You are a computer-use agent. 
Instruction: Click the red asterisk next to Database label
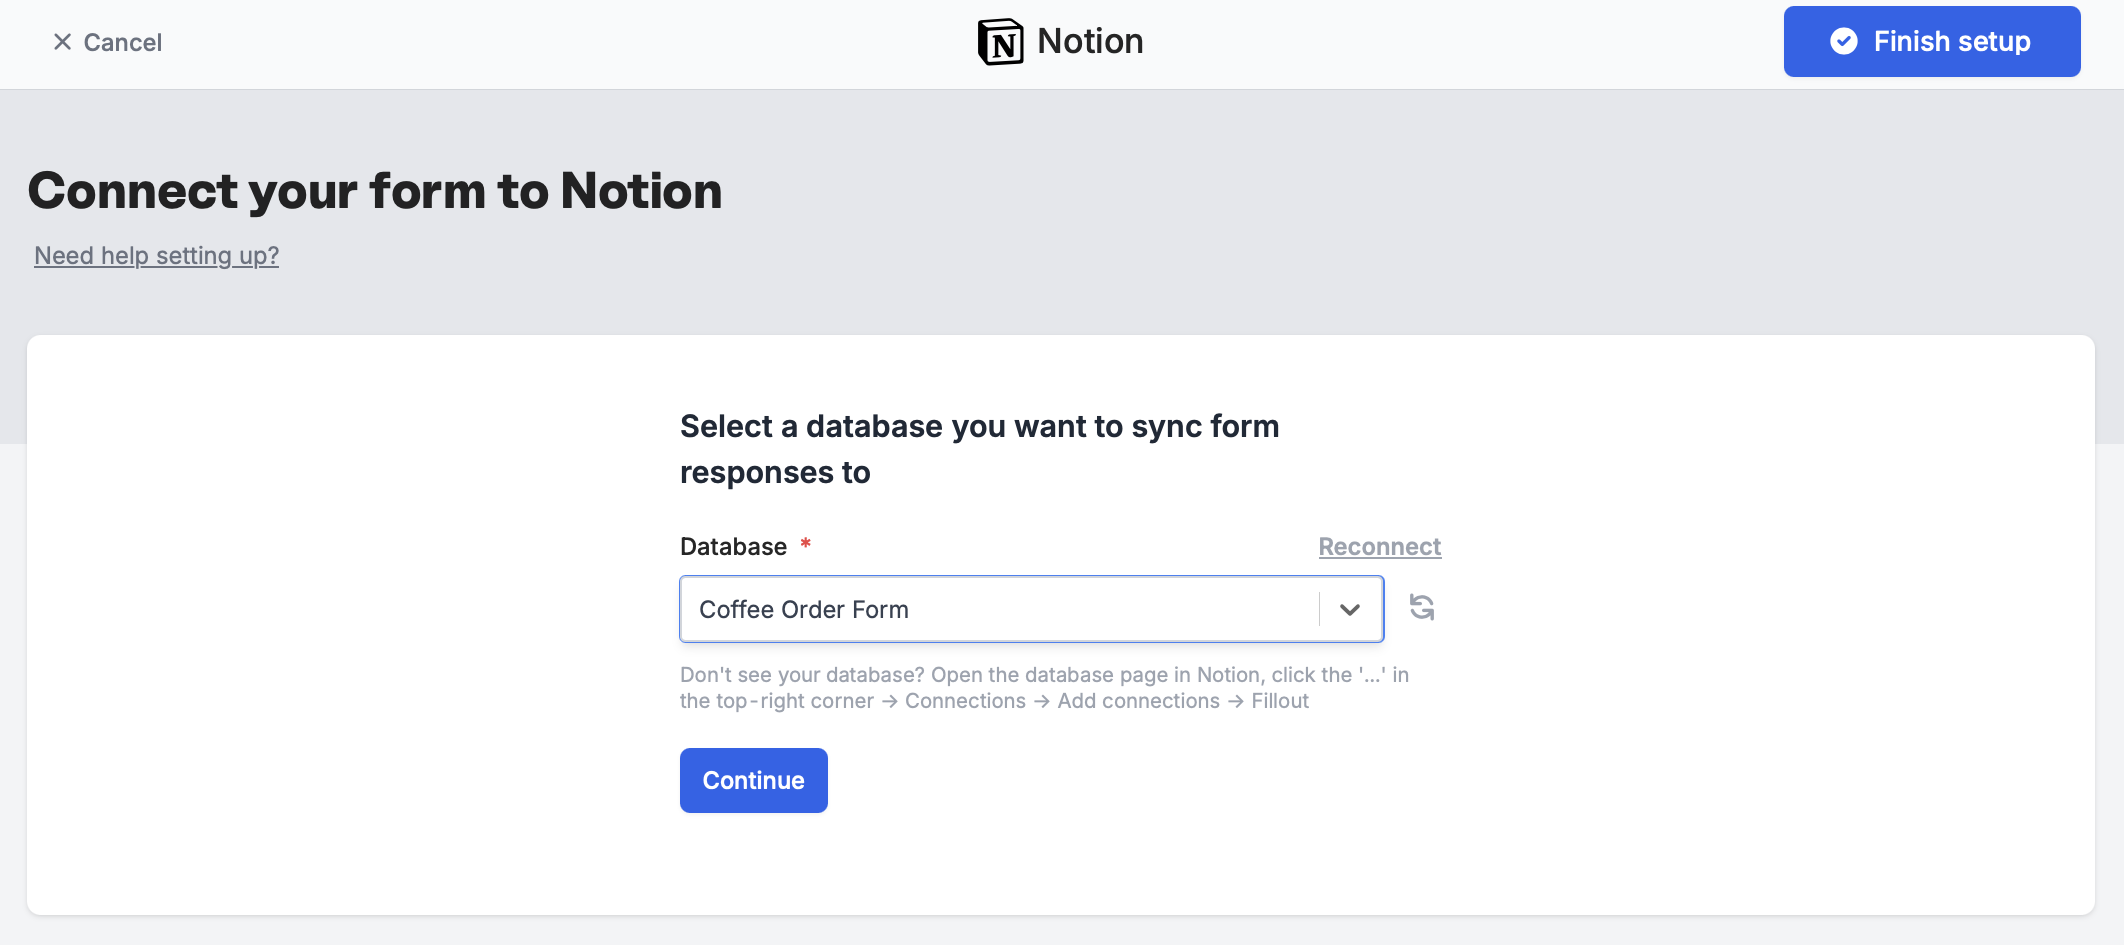click(x=805, y=545)
